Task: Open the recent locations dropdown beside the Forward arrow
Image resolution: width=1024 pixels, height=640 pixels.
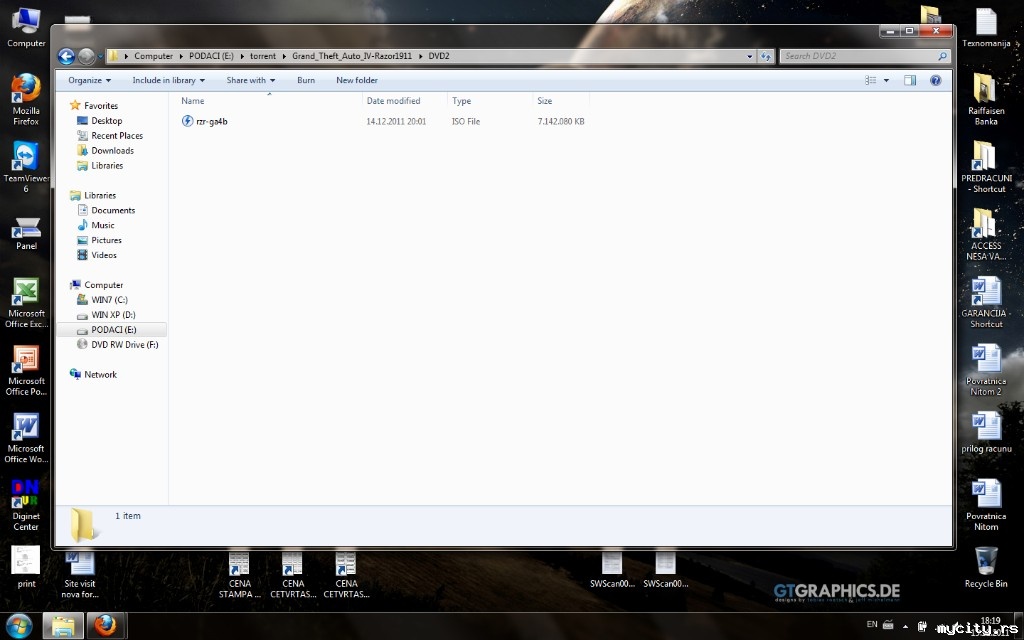Action: tap(101, 57)
